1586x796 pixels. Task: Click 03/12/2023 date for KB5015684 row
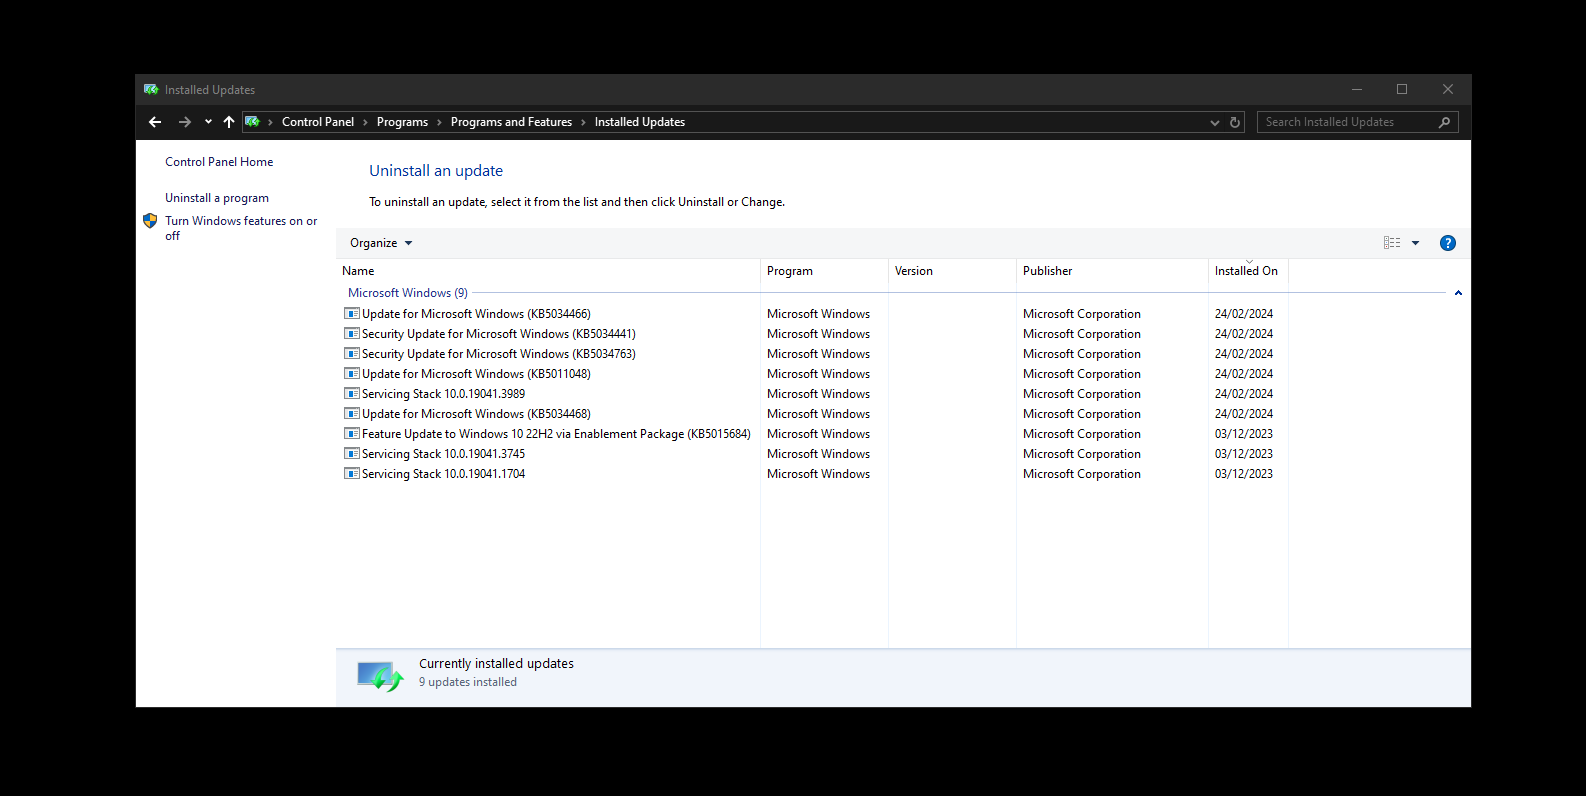coord(1244,434)
